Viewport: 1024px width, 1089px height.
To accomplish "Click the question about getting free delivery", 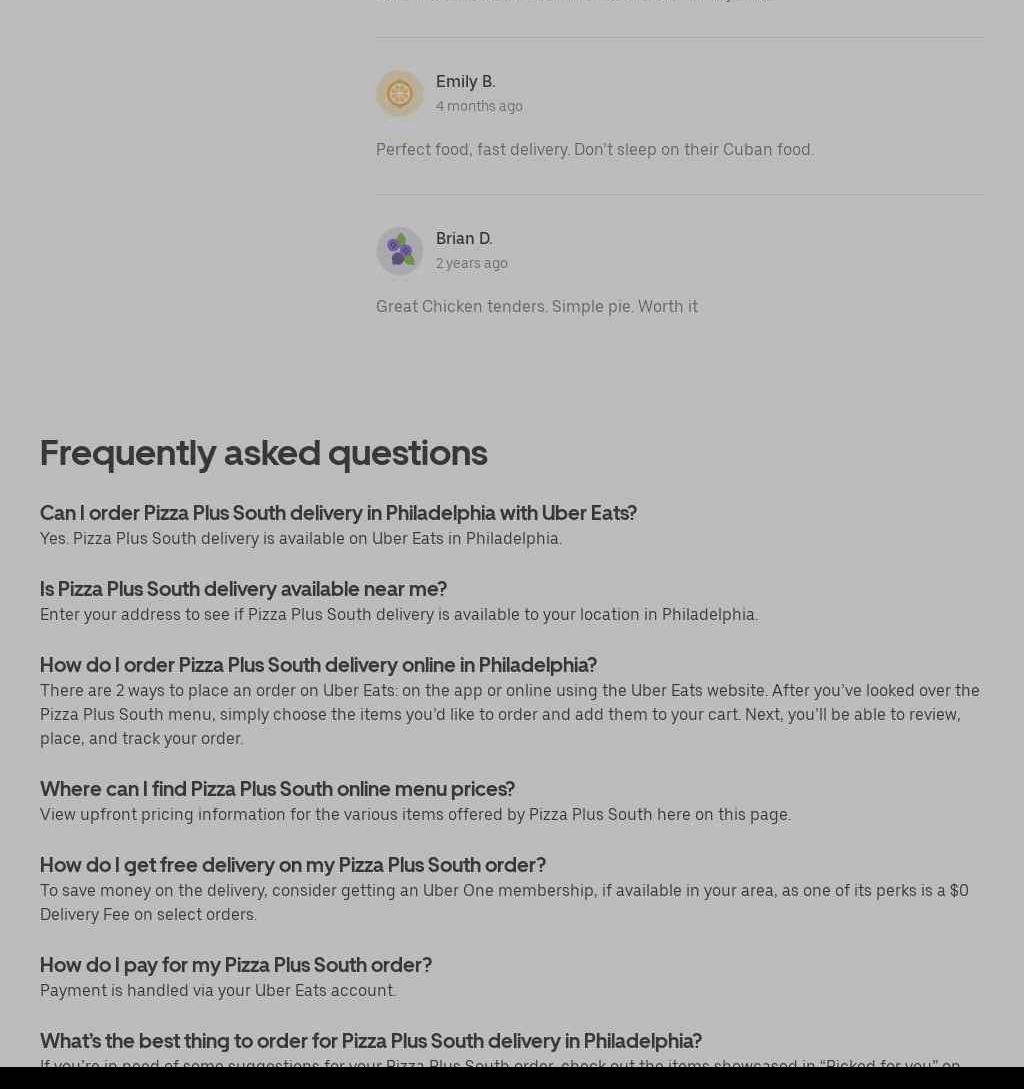I will click(292, 865).
